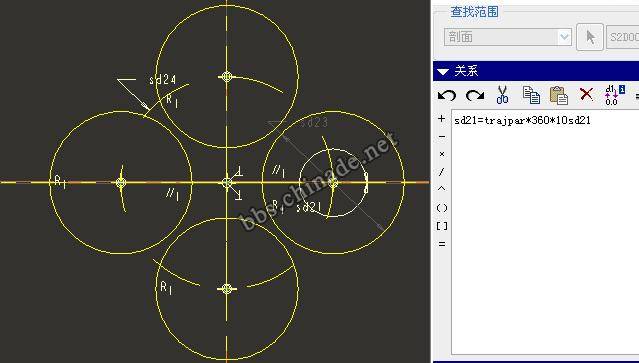Click the scissors Cut icon
639x363 pixels.
pos(502,95)
